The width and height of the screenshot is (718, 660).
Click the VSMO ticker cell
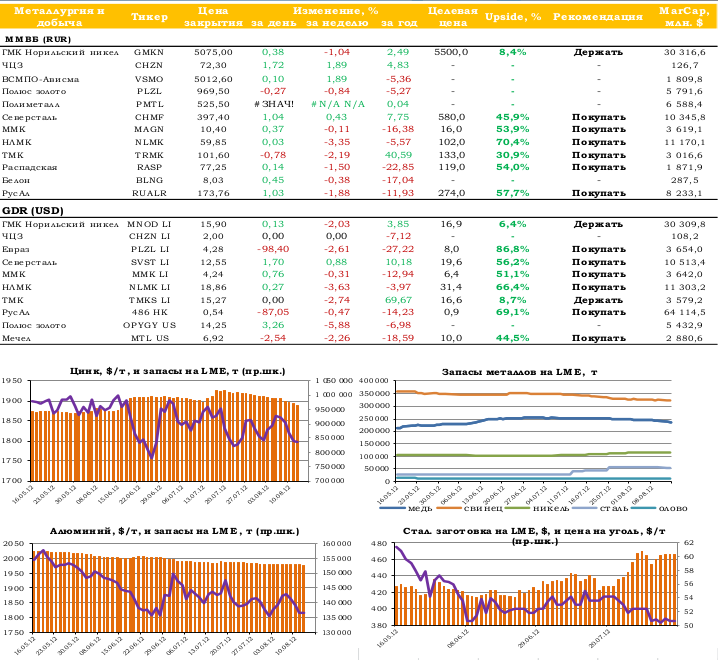click(x=149, y=79)
